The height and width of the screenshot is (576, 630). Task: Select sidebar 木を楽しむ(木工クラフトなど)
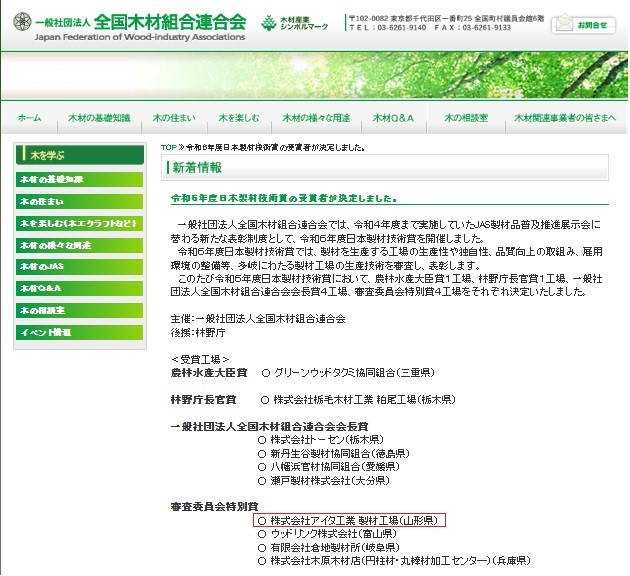[x=79, y=223]
